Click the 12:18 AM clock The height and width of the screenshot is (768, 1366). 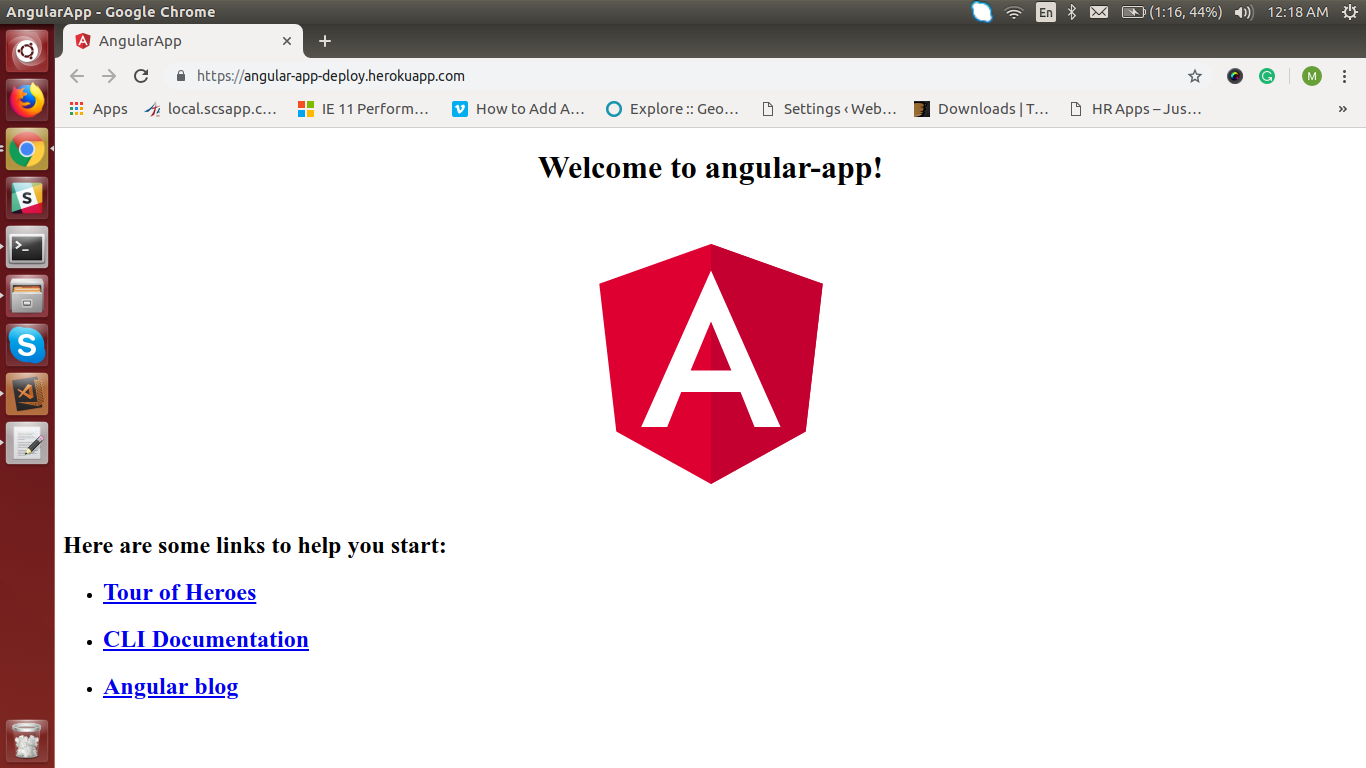point(1297,12)
